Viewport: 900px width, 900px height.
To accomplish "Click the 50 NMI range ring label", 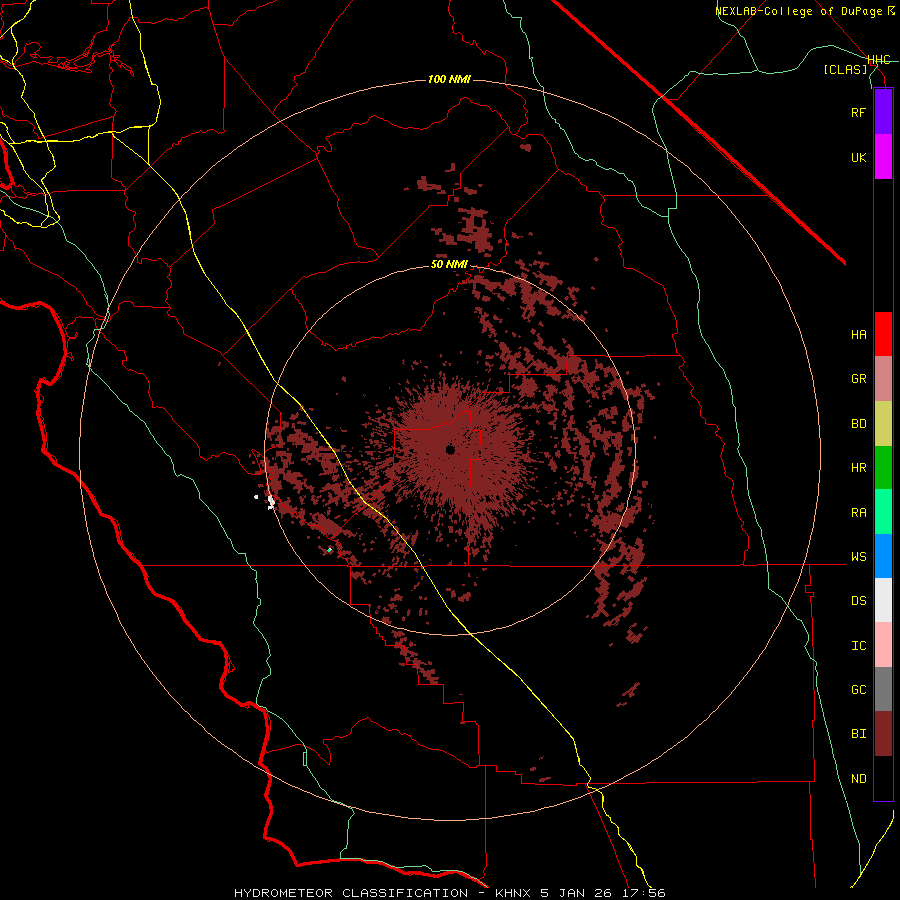I will pyautogui.click(x=449, y=265).
